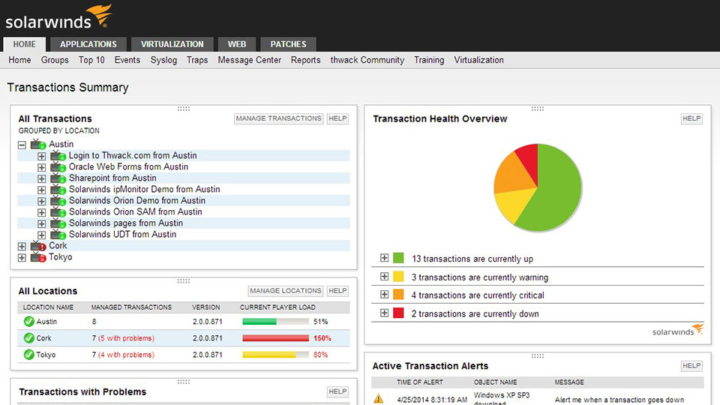
Task: Switch to the APPLICATIONS tab
Action: click(x=88, y=44)
